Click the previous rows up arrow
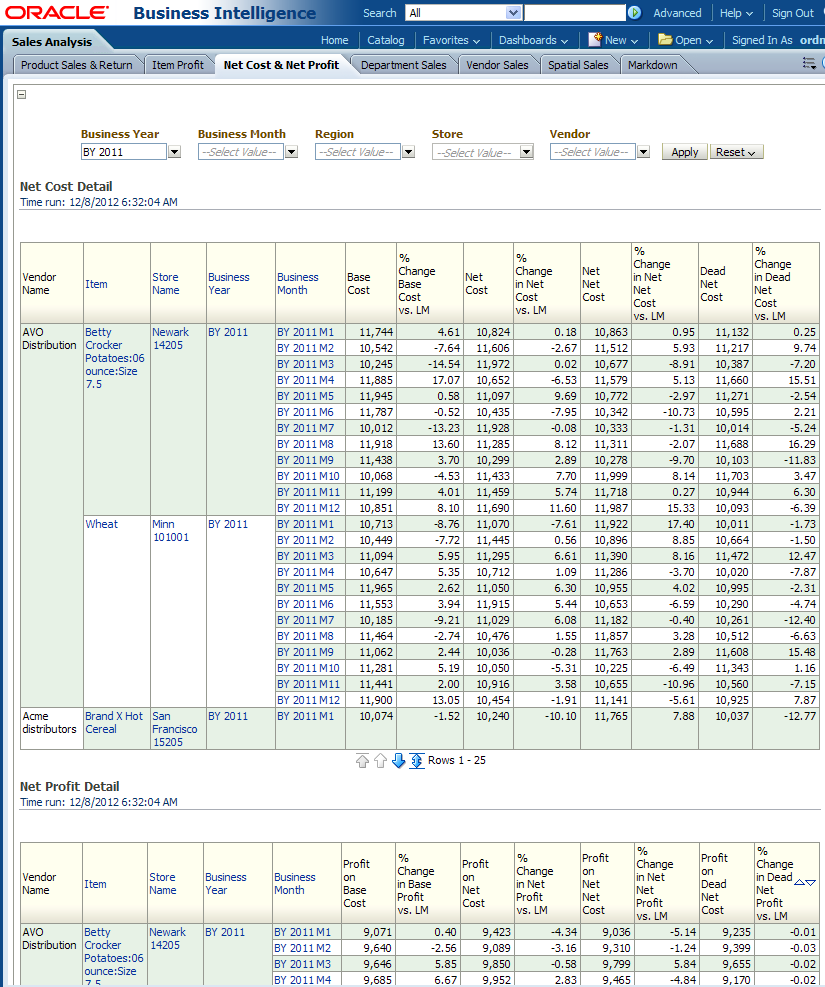The image size is (825, 987). 380,761
